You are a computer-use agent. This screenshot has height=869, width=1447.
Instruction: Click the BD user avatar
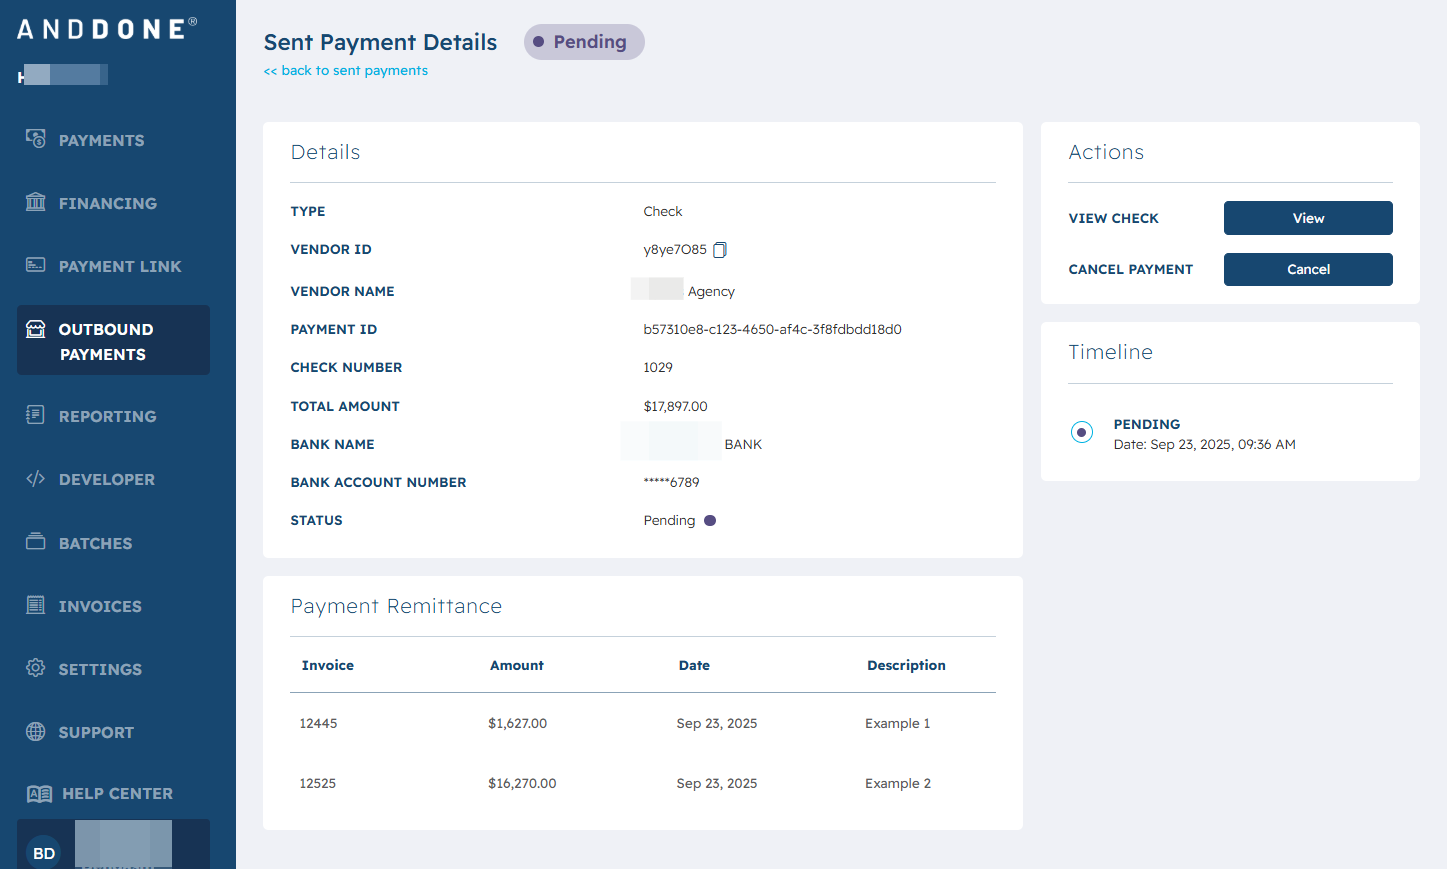(44, 853)
